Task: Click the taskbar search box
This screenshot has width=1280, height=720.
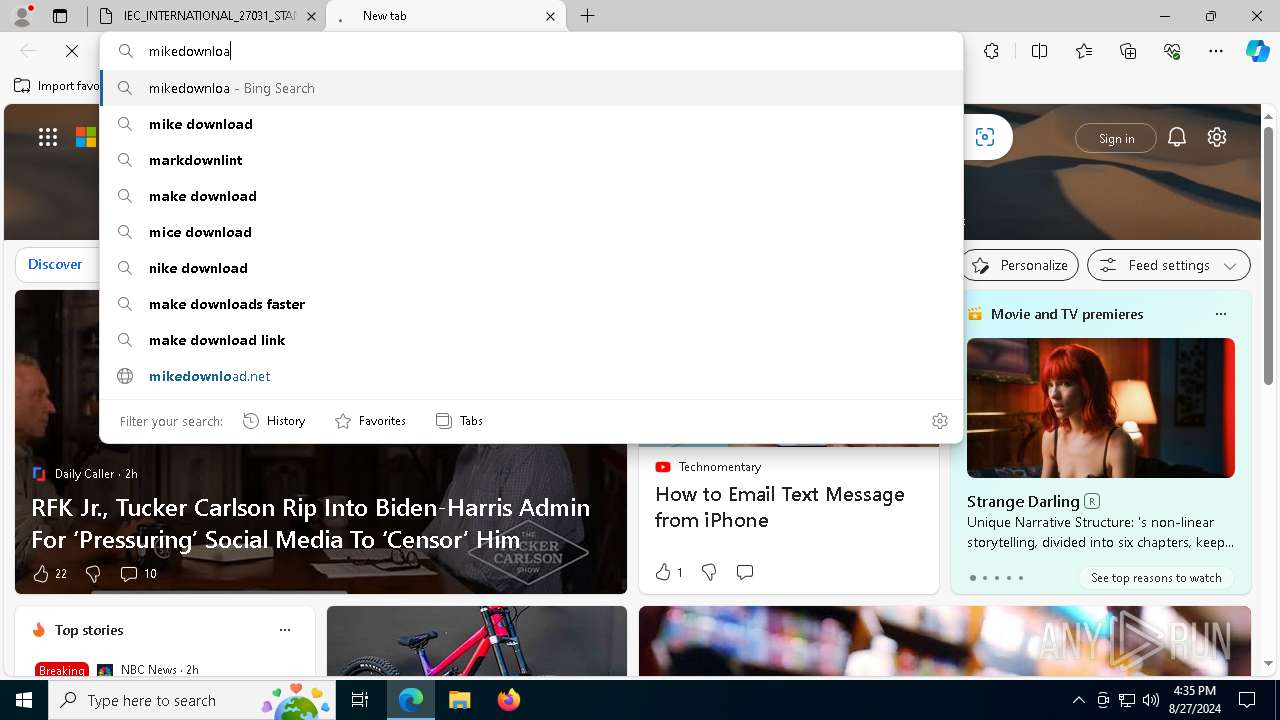Action: pyautogui.click(x=193, y=700)
